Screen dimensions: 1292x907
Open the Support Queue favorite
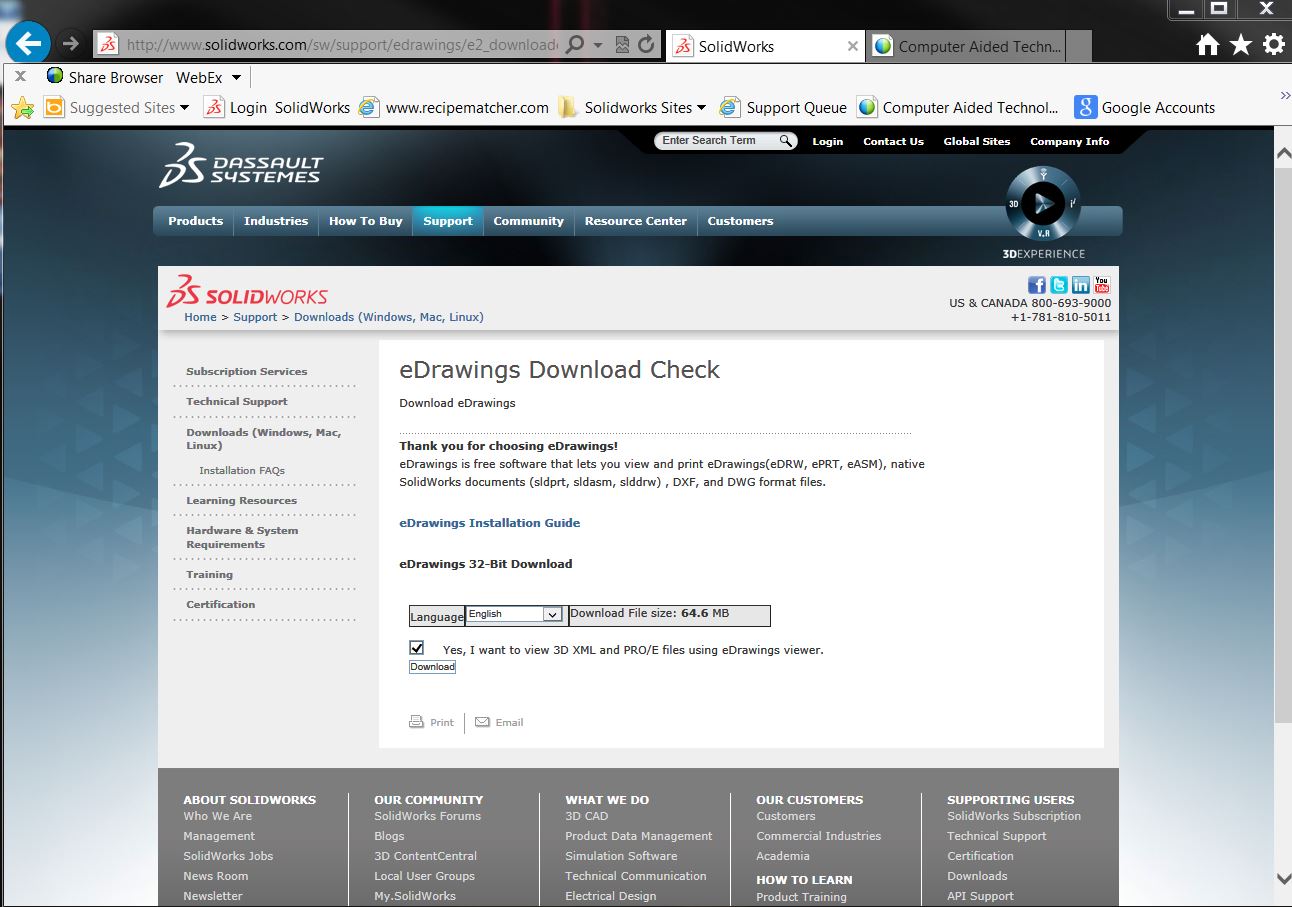[x=783, y=108]
